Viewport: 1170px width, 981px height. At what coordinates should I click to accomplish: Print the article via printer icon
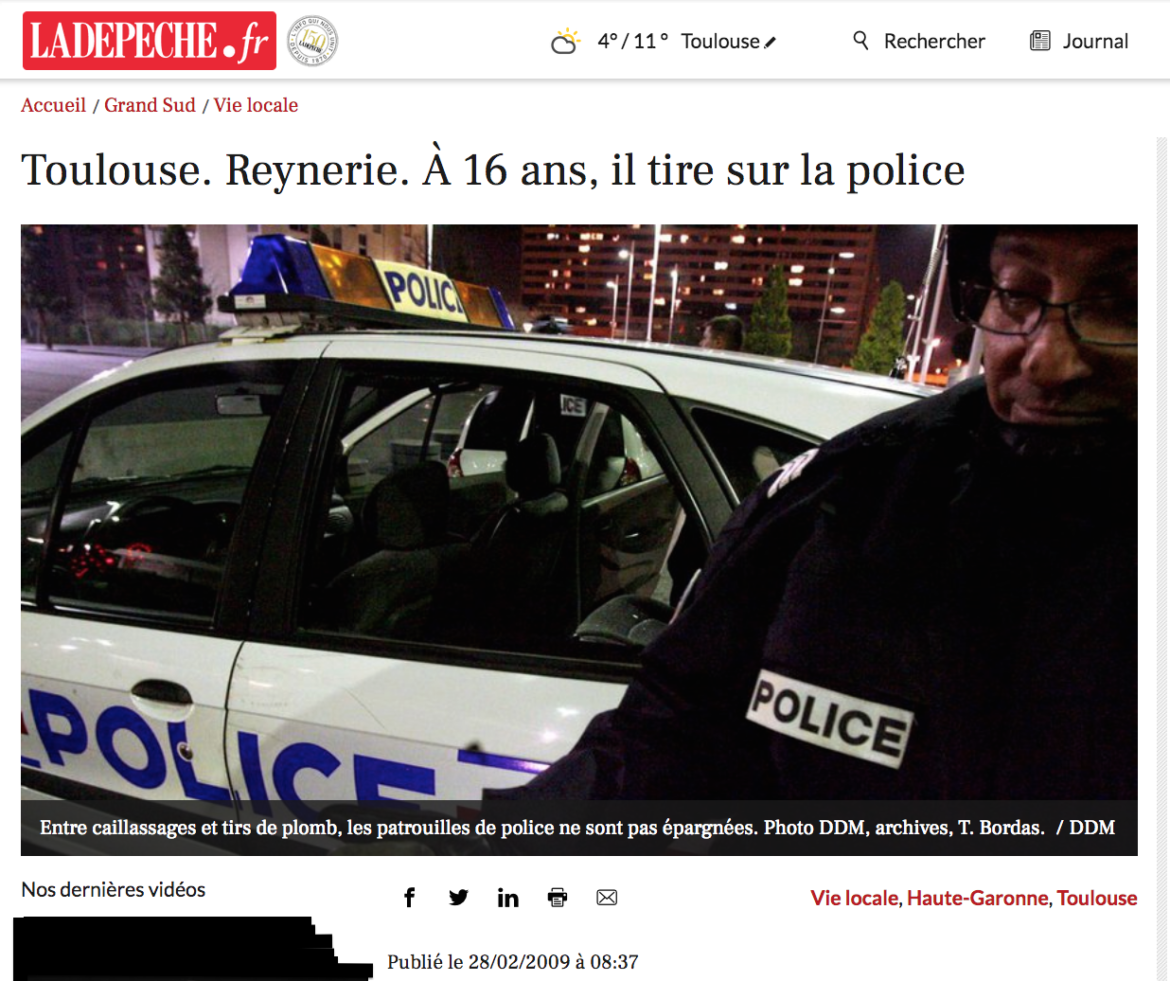(x=557, y=897)
